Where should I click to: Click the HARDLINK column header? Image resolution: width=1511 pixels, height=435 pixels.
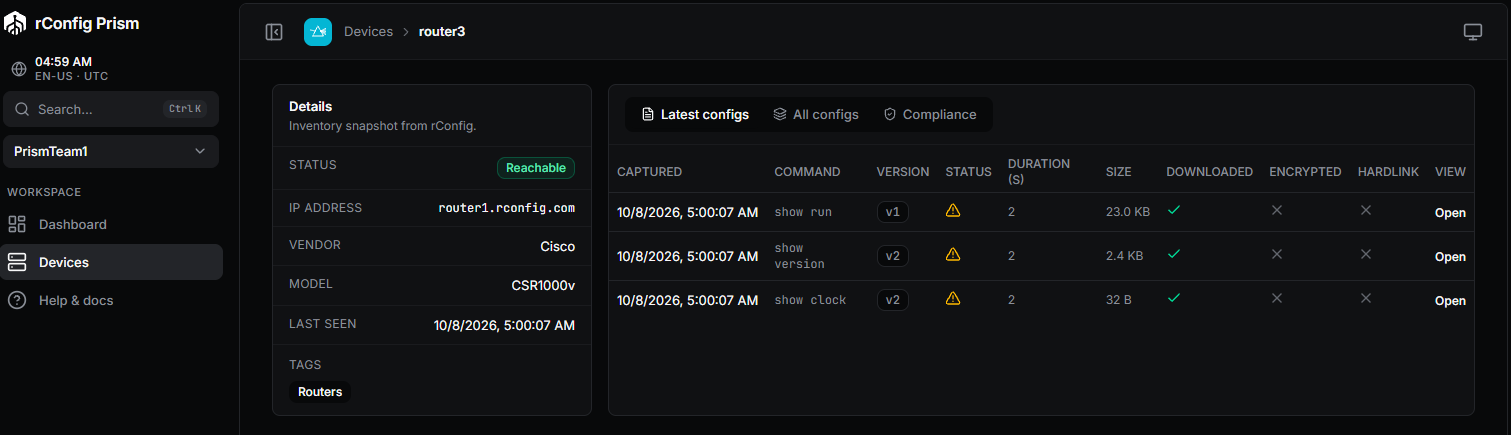pos(1388,172)
